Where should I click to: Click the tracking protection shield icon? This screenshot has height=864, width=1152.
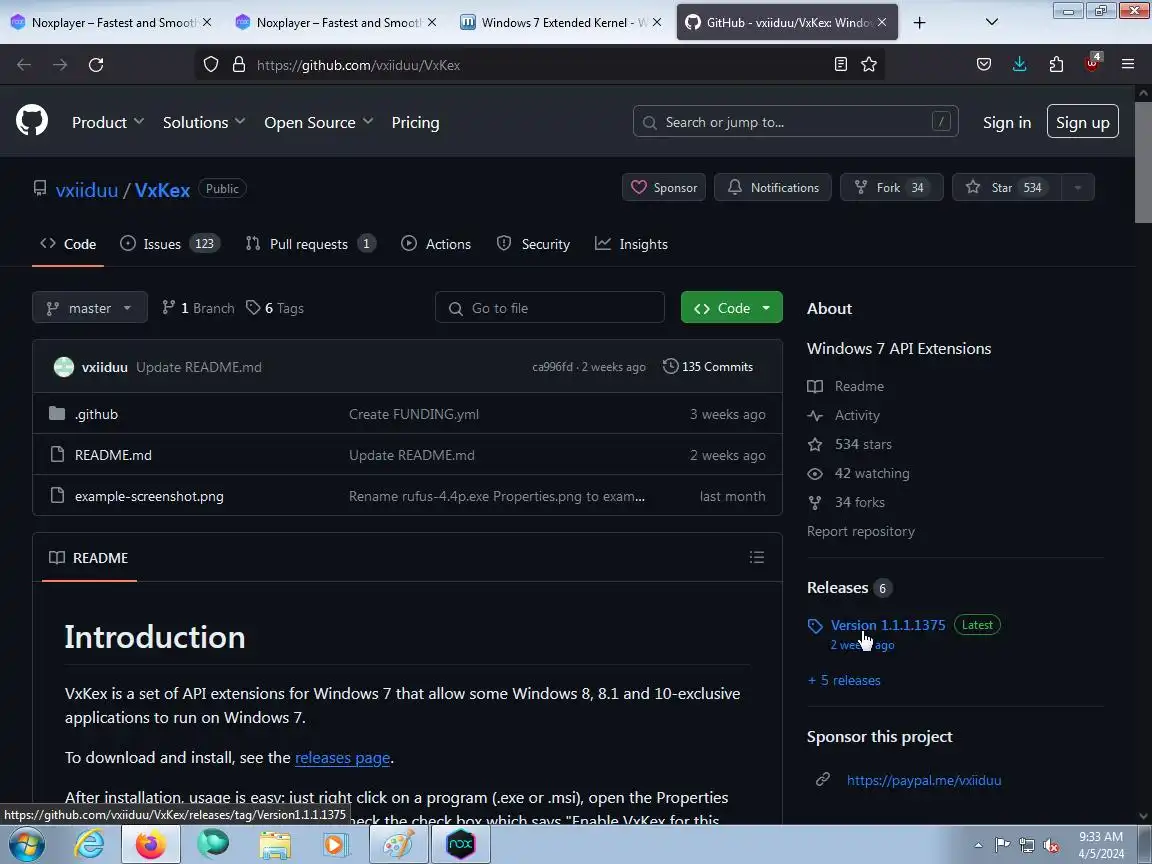[211, 65]
